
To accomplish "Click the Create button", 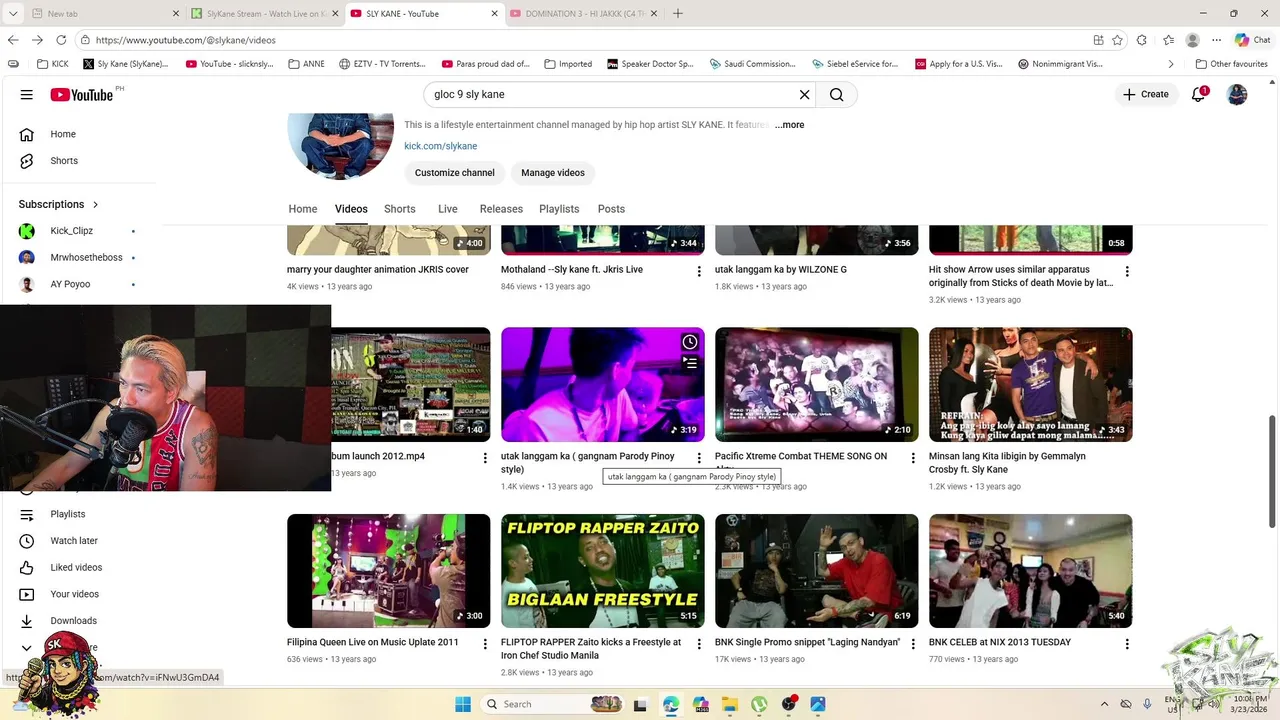I will click(1145, 95).
